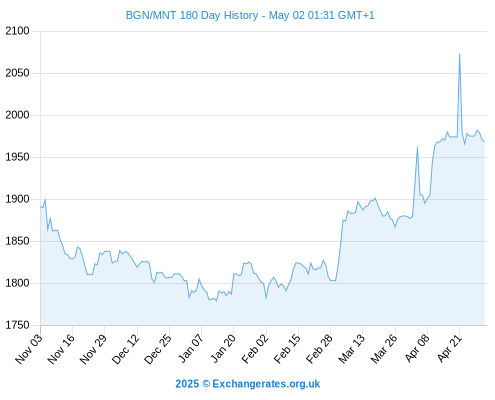
Task: Select the Jan 07 date axis label
Action: [191, 348]
